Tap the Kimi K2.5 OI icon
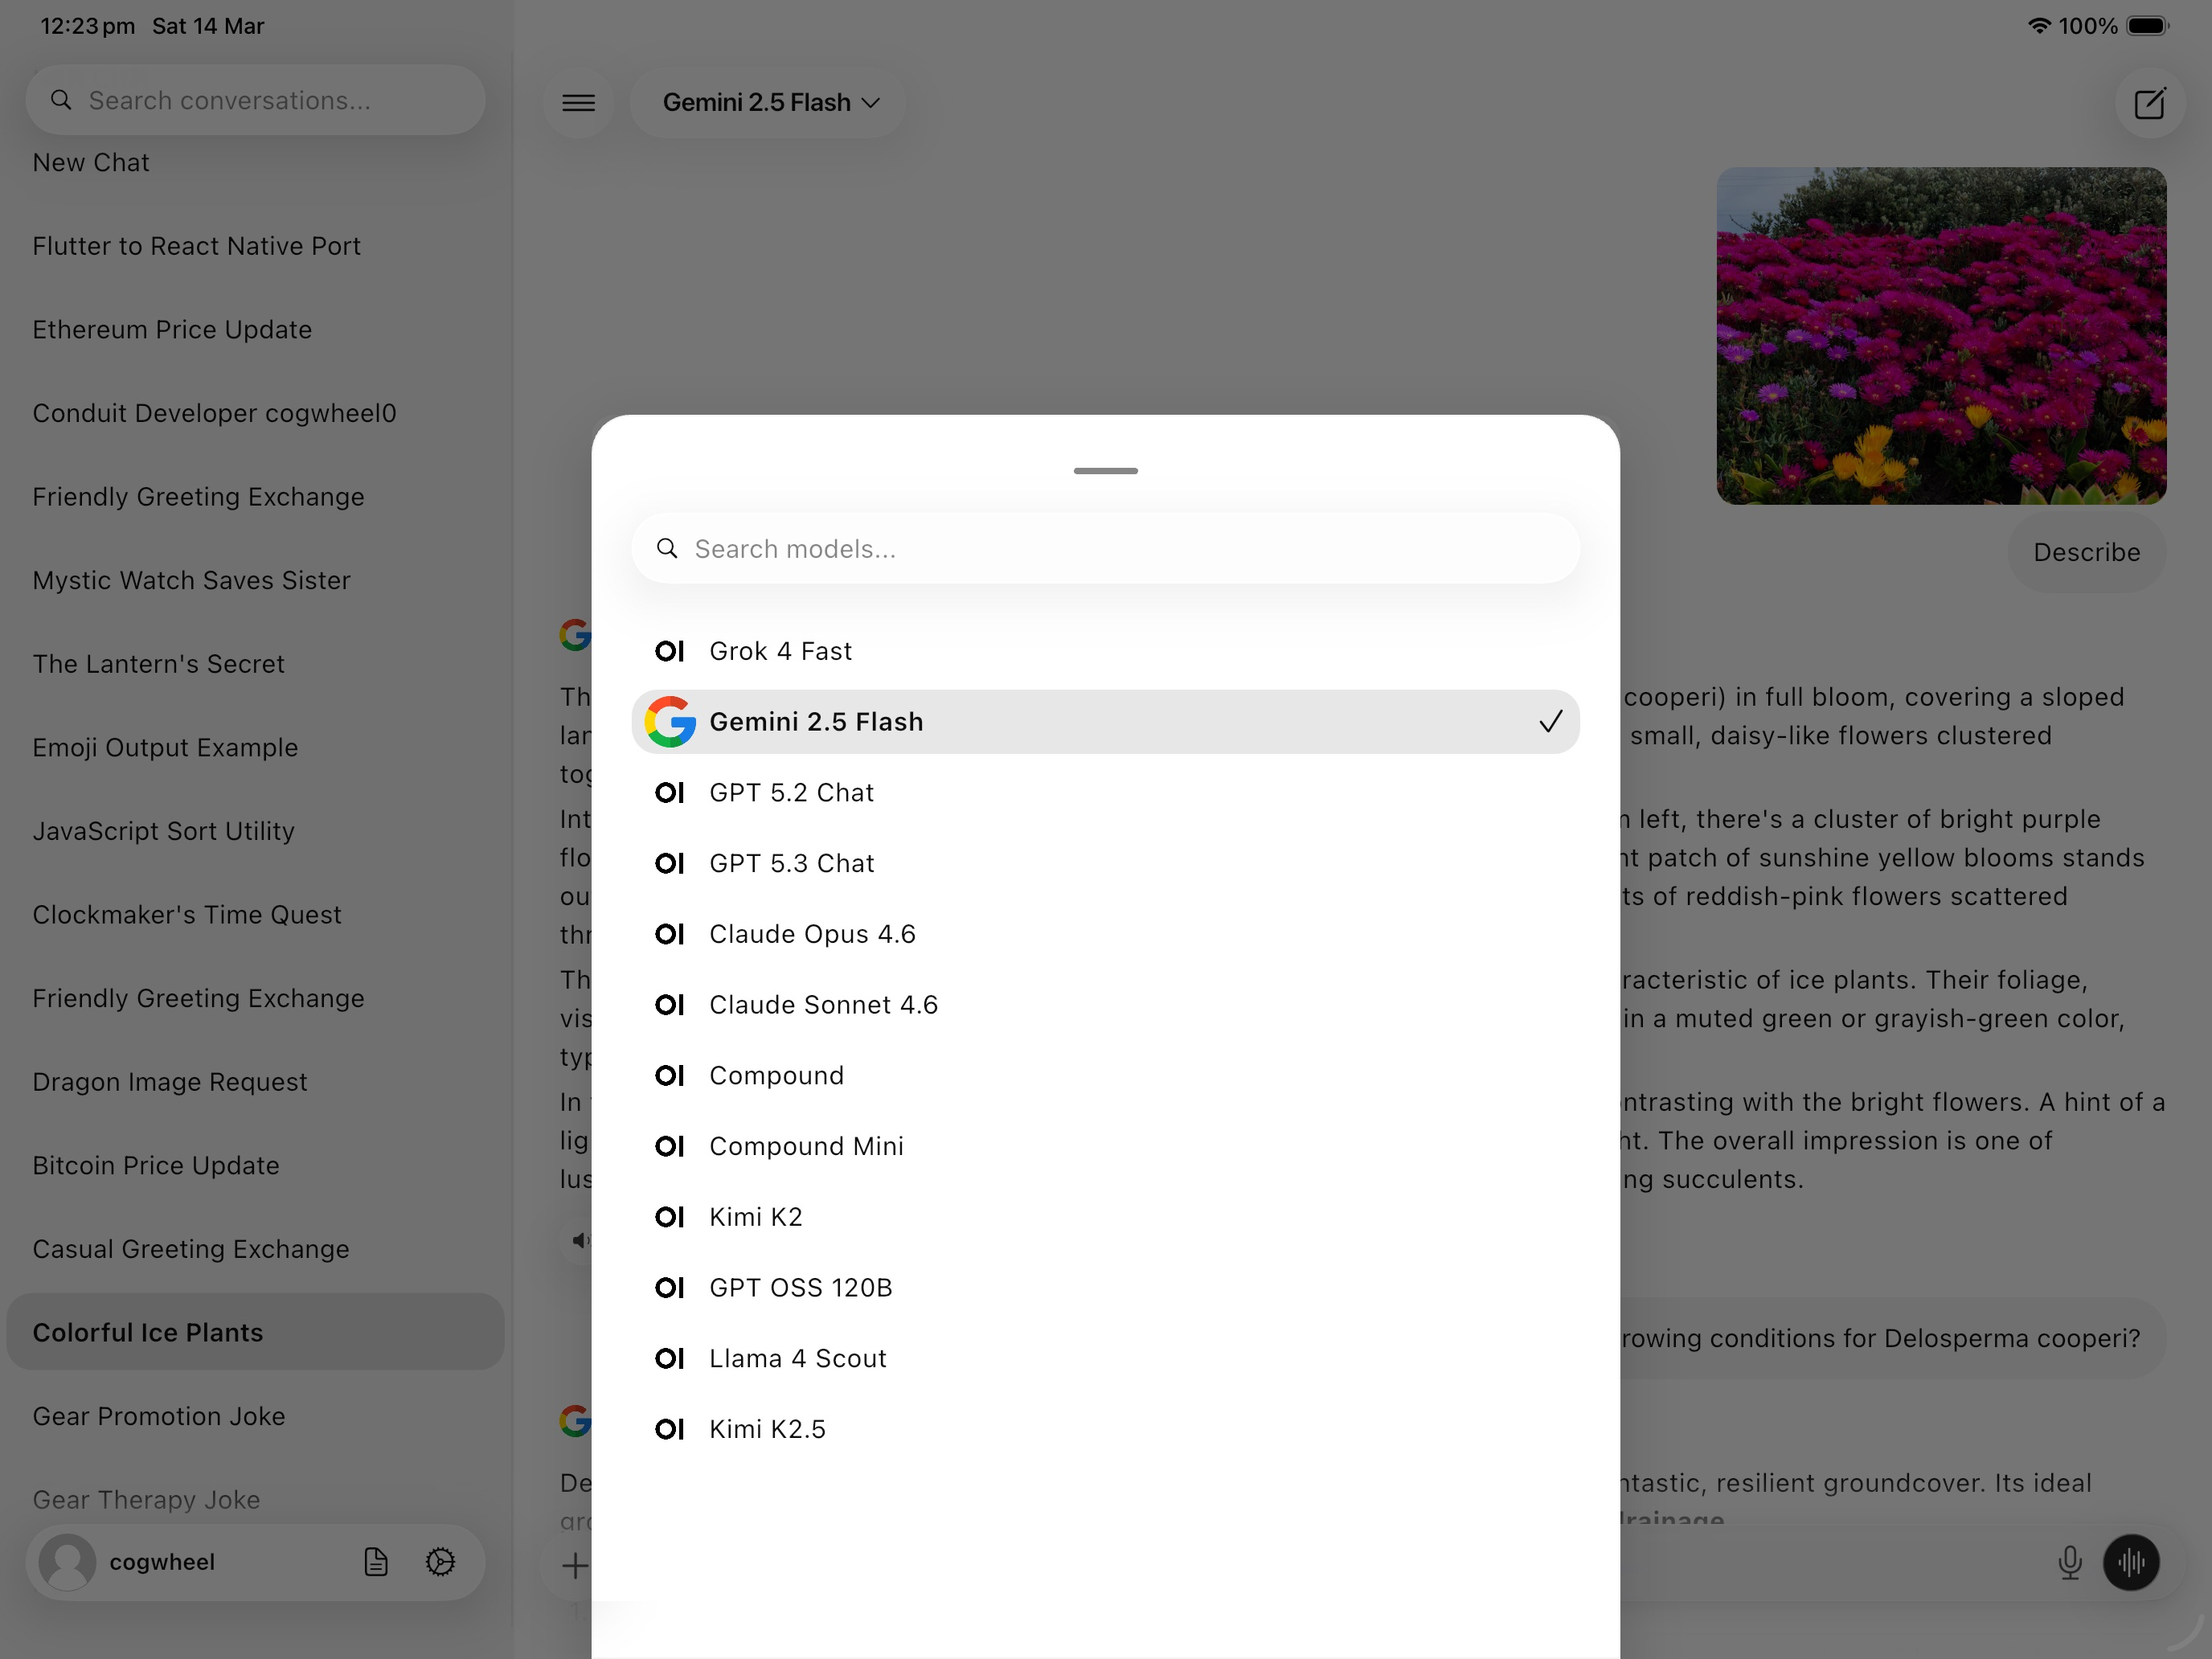 point(669,1429)
